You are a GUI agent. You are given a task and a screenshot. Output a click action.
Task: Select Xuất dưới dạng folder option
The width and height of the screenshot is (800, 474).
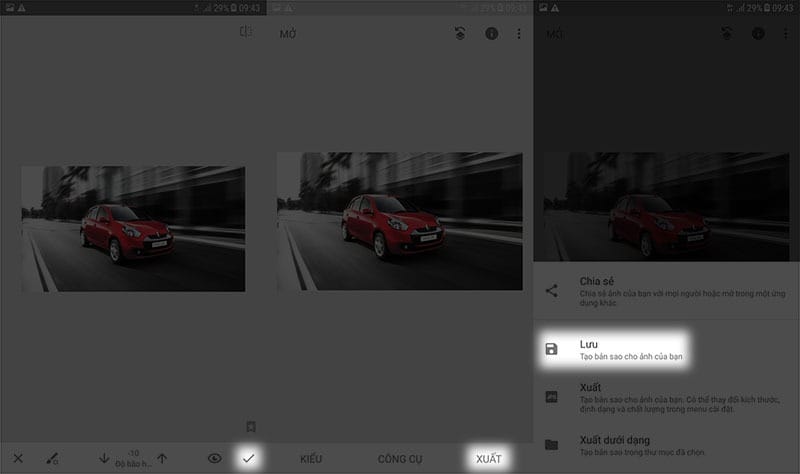tap(667, 445)
